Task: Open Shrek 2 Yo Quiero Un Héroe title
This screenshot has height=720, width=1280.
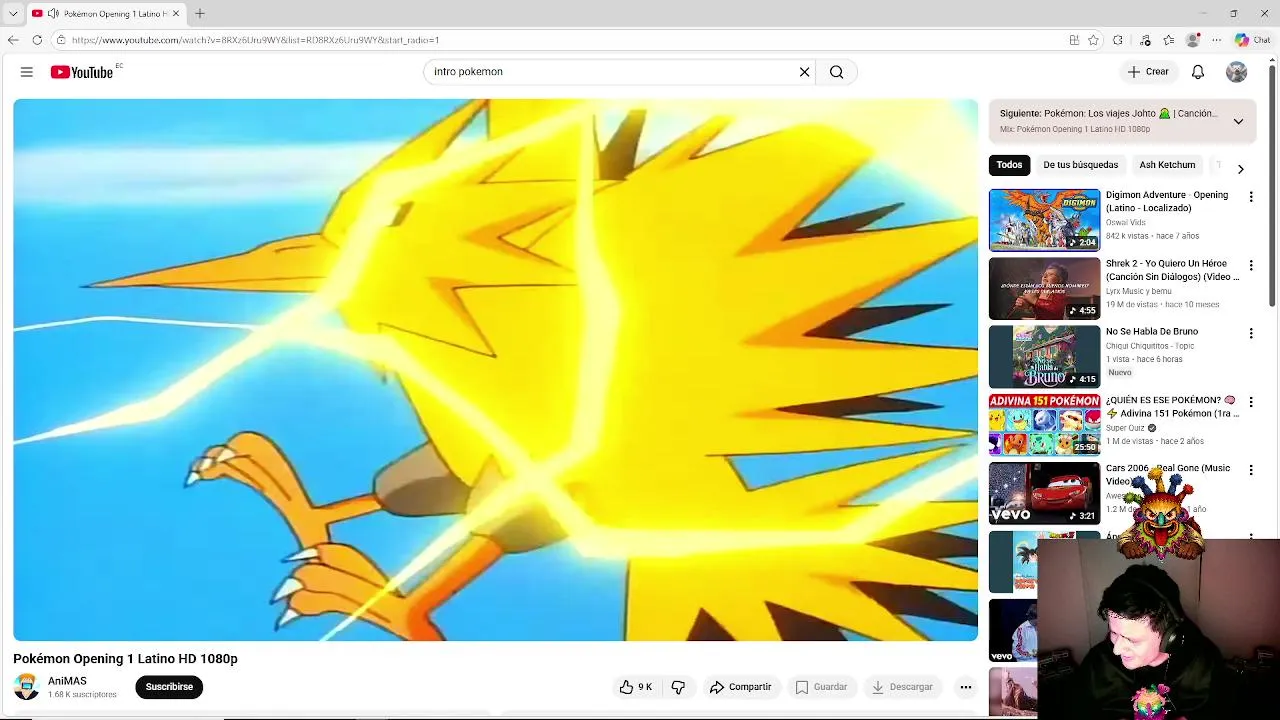Action: coord(1172,270)
